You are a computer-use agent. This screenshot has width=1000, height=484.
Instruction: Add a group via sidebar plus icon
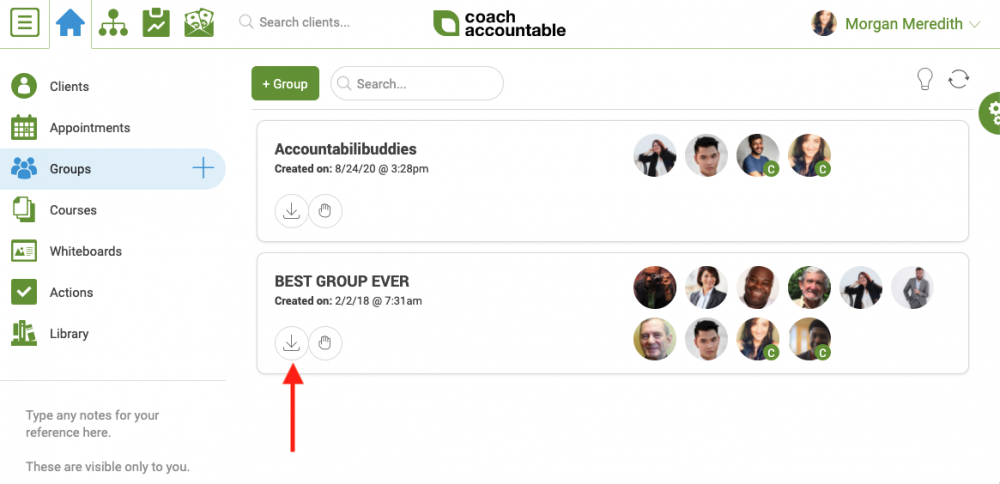click(x=203, y=169)
